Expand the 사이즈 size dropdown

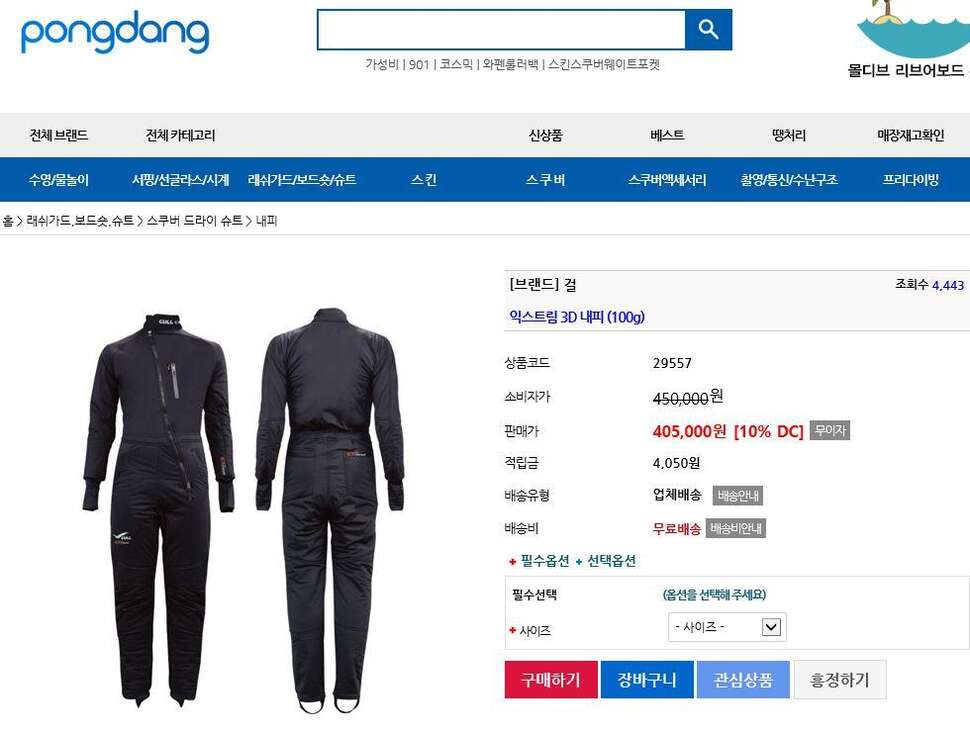point(727,627)
